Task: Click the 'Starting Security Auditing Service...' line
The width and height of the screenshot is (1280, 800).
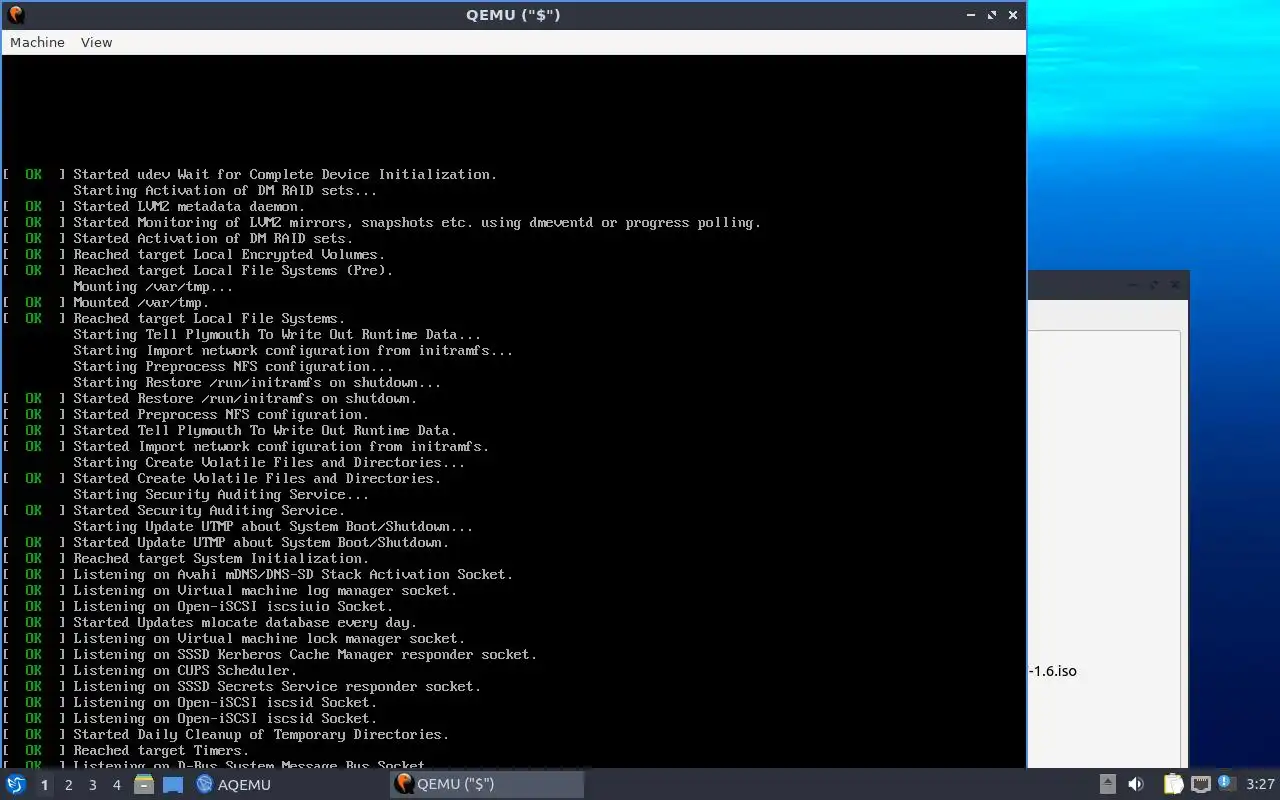Action: click(221, 494)
